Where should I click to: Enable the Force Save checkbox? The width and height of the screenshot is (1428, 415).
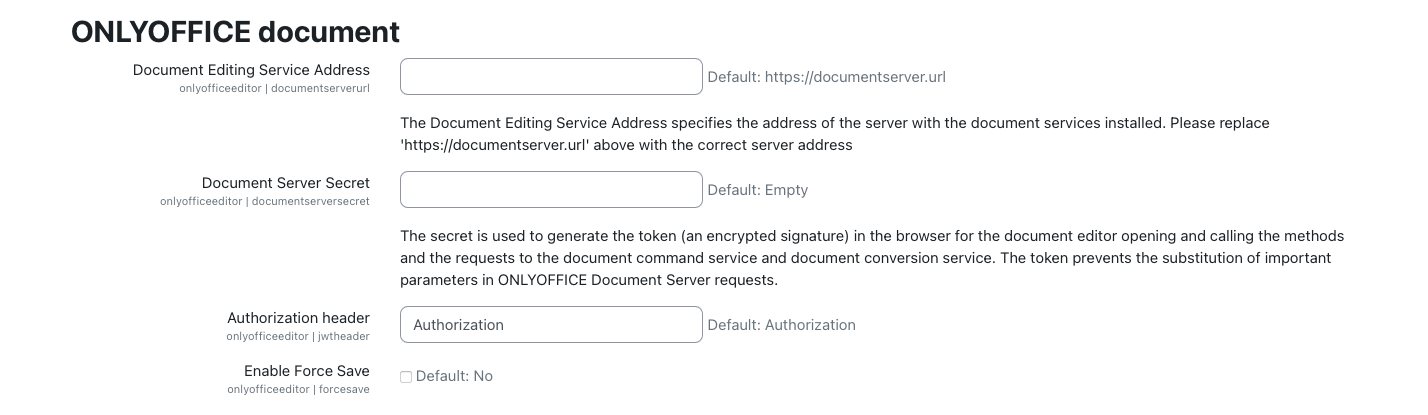click(406, 377)
